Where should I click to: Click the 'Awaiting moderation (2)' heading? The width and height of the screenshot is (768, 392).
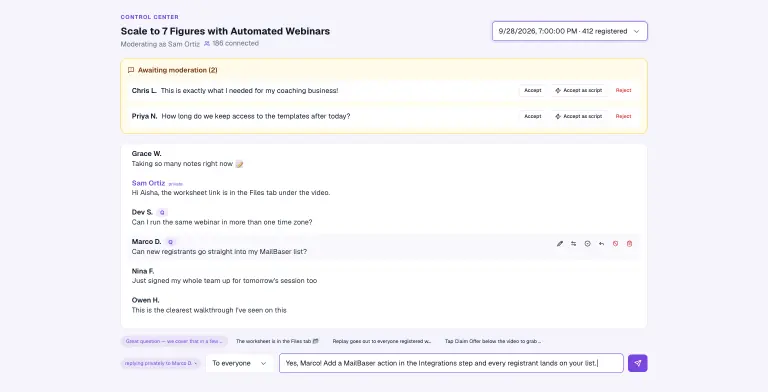(x=177, y=70)
